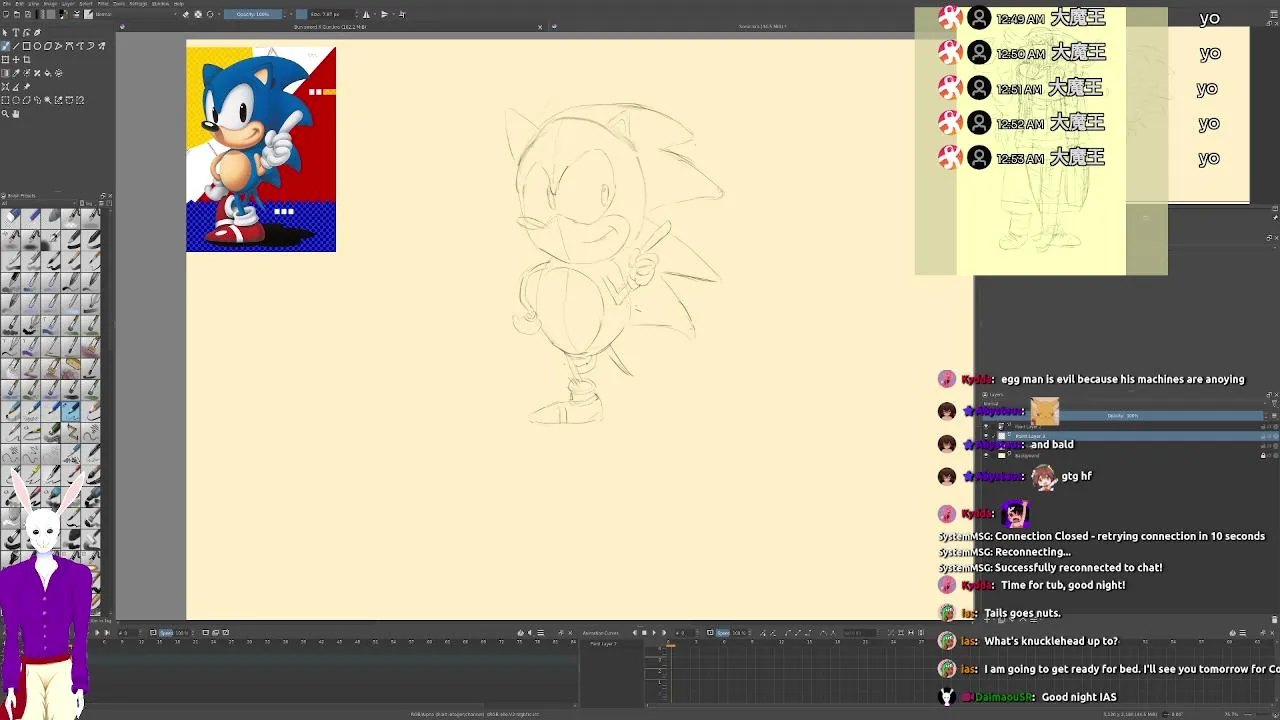
Task: Select the Move tool in the toolbox
Action: tap(16, 59)
